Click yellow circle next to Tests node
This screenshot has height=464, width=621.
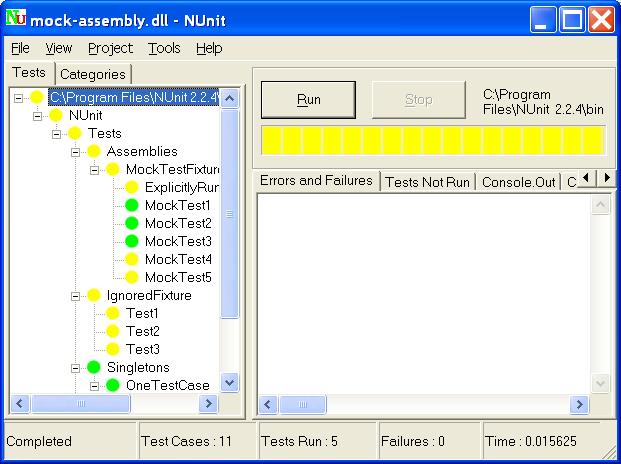pyautogui.click(x=74, y=133)
